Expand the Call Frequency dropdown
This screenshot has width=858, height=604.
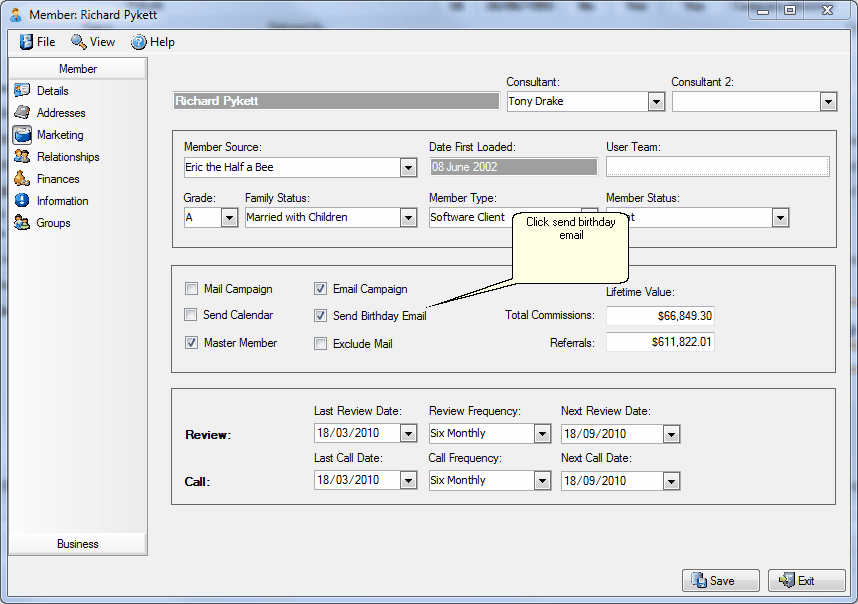[542, 480]
